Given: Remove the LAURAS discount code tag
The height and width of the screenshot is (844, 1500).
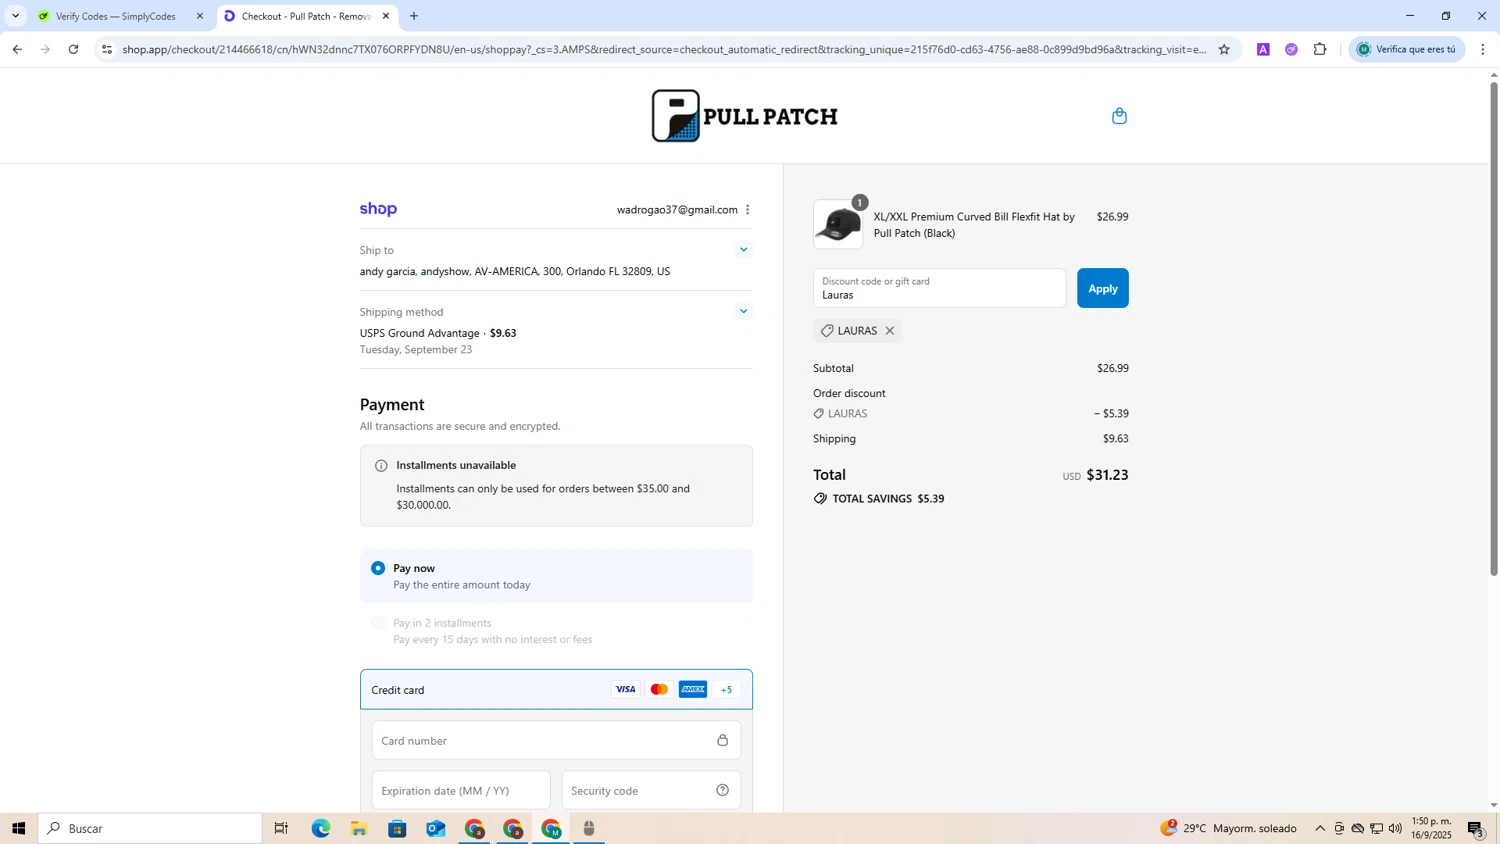Looking at the screenshot, I should [x=889, y=331].
